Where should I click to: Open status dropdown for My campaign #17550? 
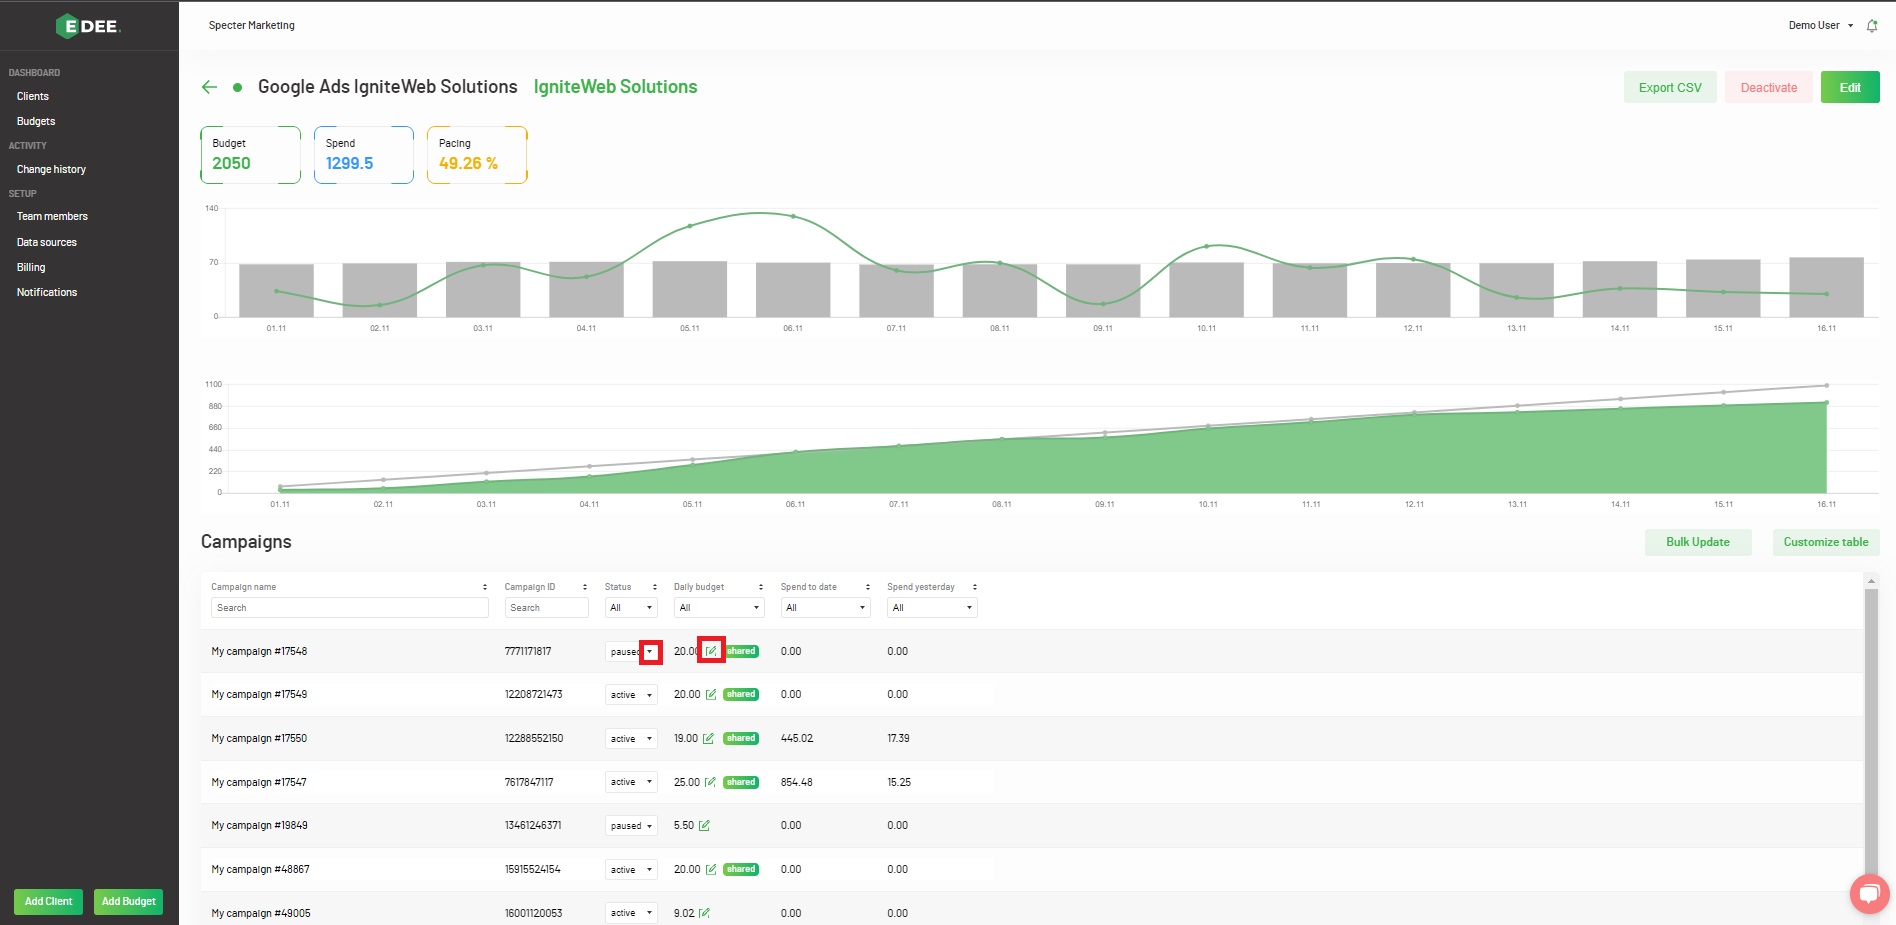pyautogui.click(x=631, y=739)
